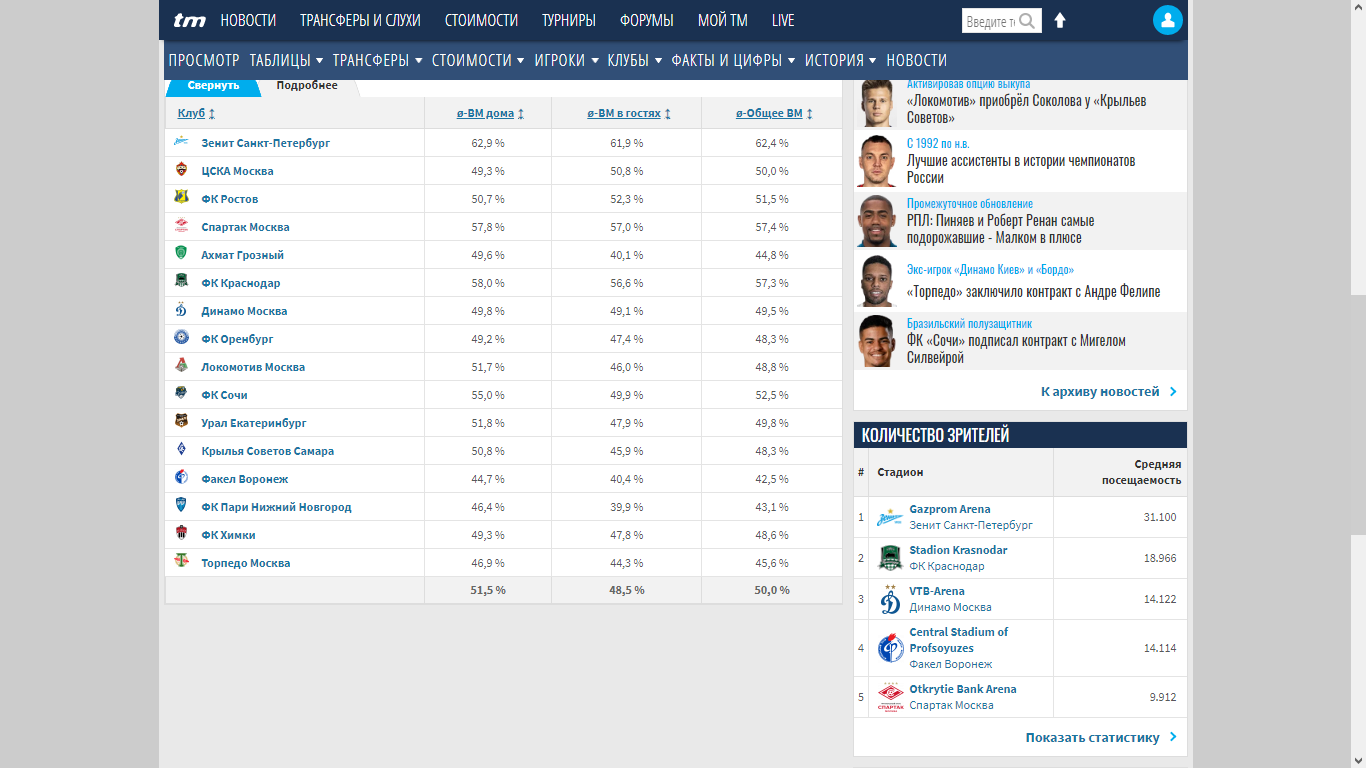Click into the search input field

(x=989, y=21)
